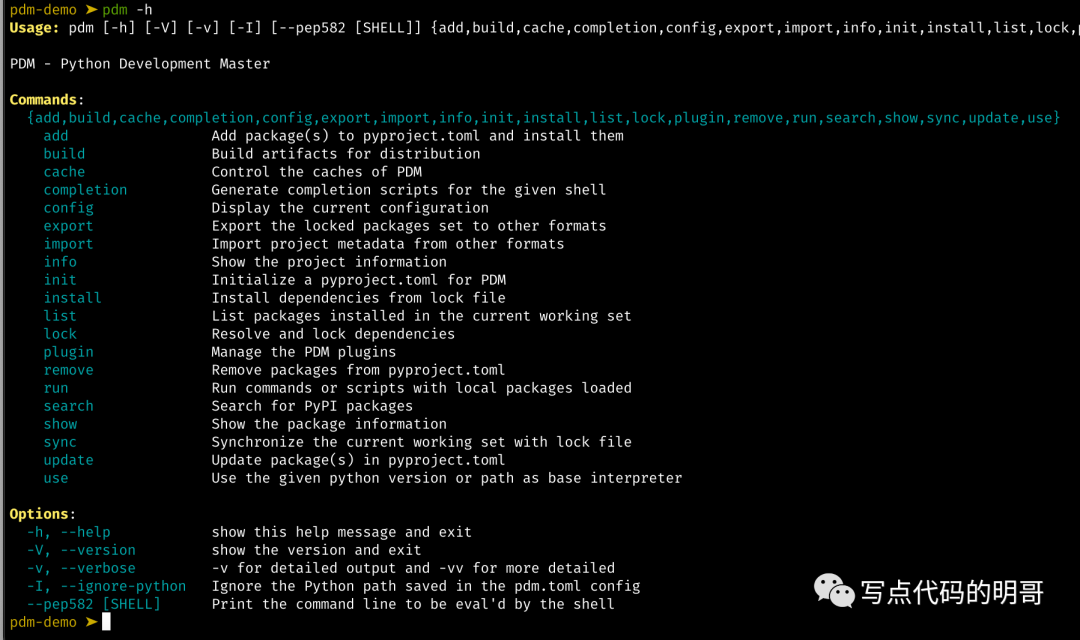This screenshot has width=1080, height=640.
Task: Click the 'install' command entry
Action: pyautogui.click(x=72, y=298)
